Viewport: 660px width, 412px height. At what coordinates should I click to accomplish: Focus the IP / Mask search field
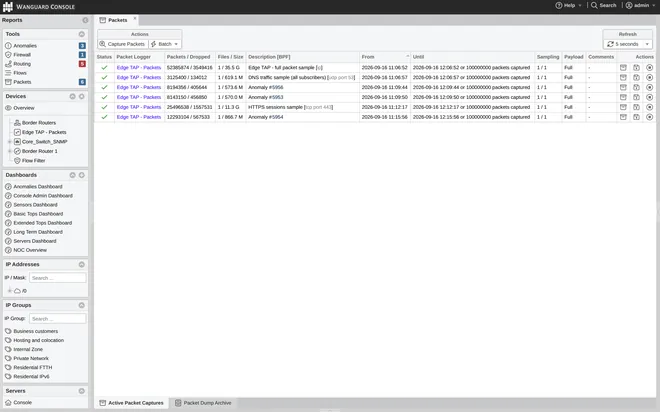coord(58,278)
